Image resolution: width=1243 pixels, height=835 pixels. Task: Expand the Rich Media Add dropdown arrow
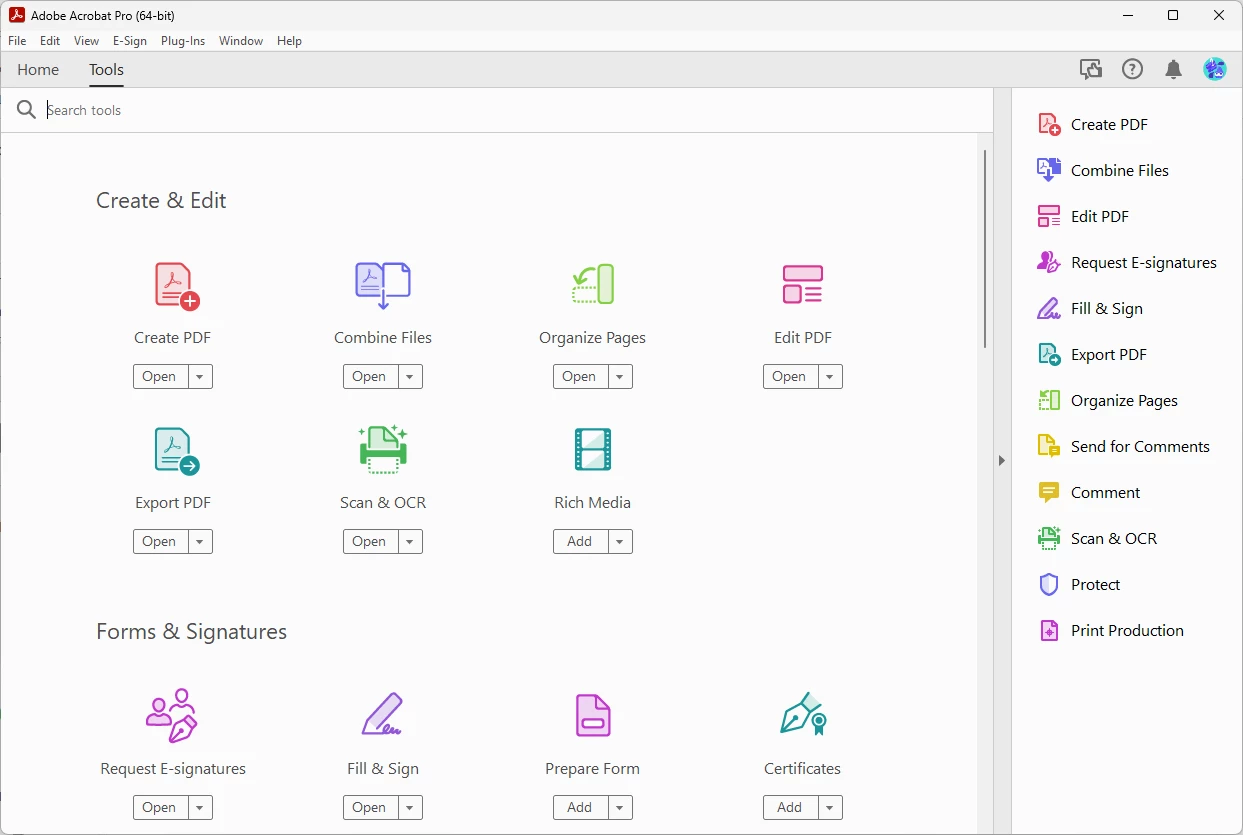pos(620,542)
